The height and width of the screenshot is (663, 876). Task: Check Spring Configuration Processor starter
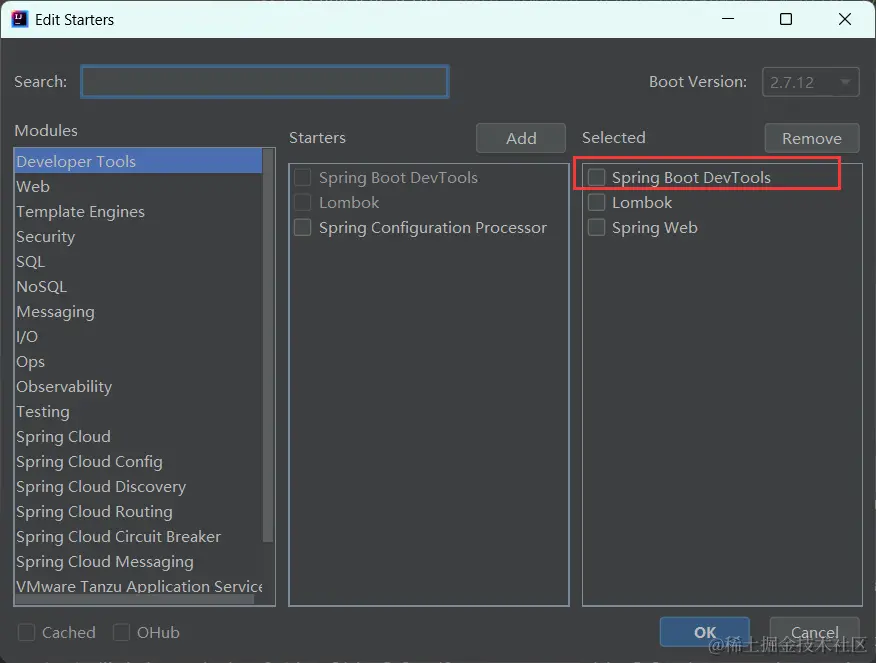[303, 228]
